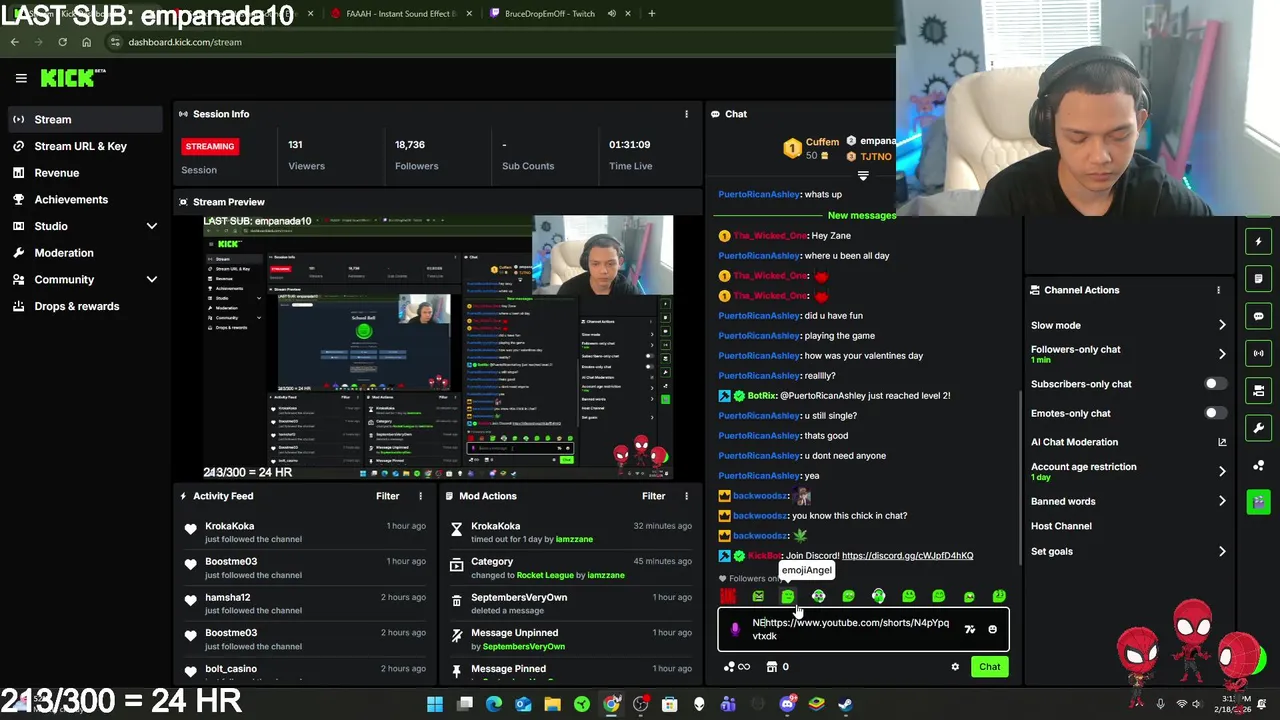Open Microsoft Edge from the taskbar
Screen dimensions: 1280x720
(x=494, y=705)
